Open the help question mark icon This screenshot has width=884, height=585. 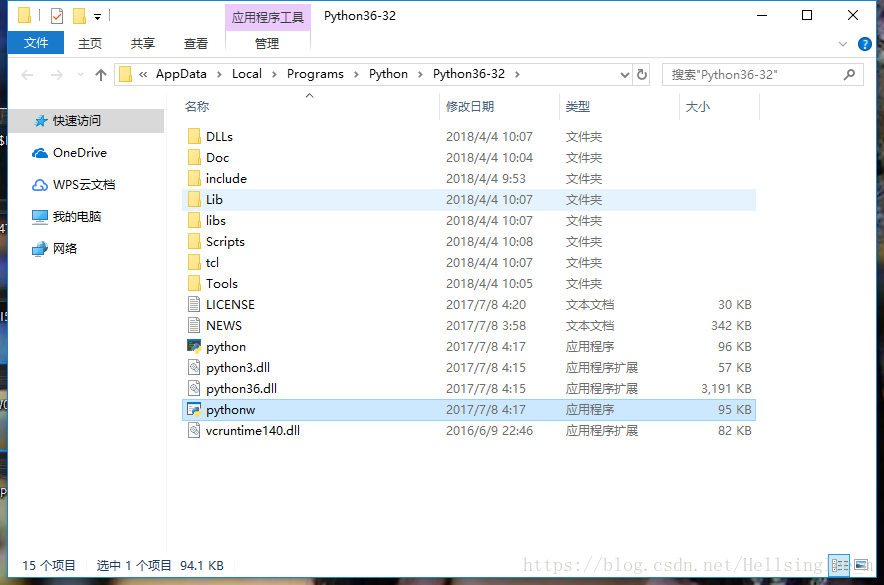(x=864, y=44)
